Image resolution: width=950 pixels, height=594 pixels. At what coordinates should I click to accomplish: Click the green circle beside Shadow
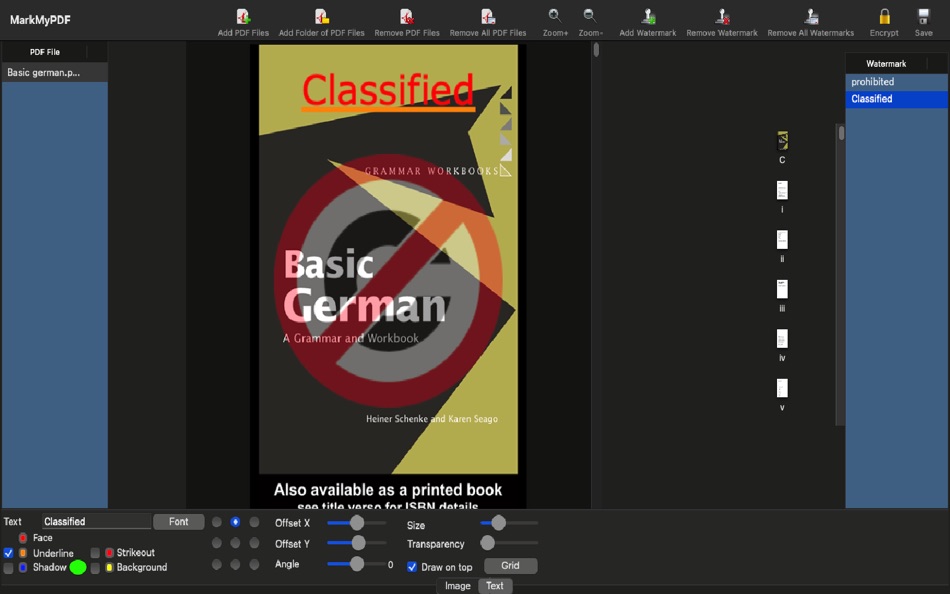pyautogui.click(x=78, y=567)
